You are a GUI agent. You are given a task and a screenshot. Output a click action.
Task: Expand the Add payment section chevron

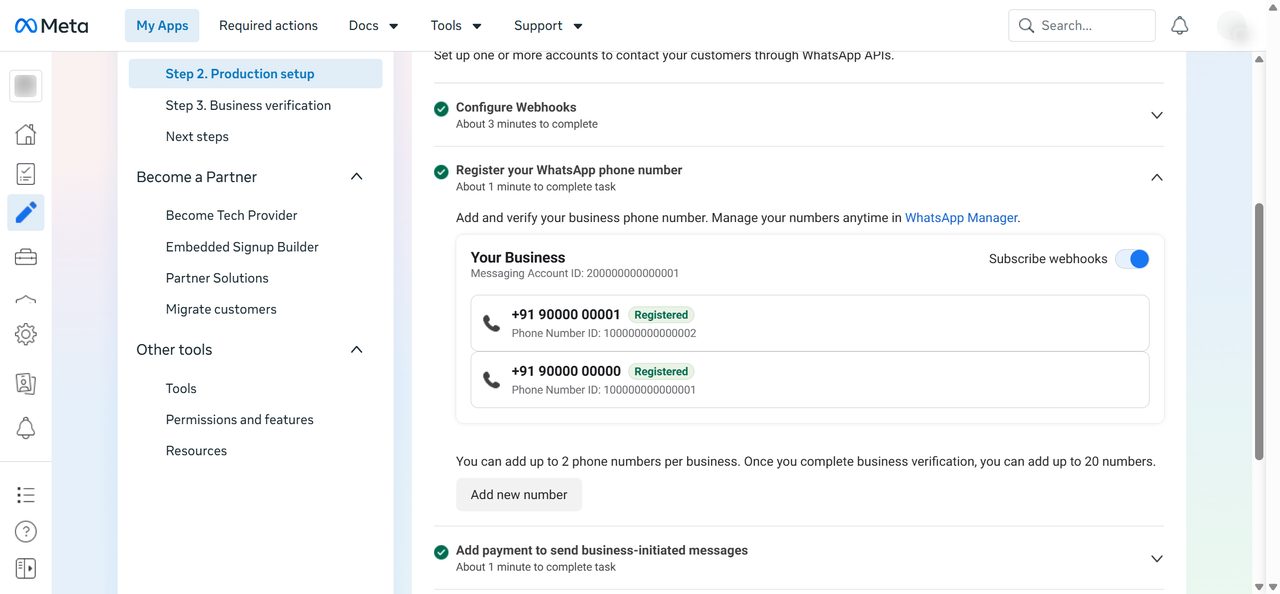click(1157, 558)
